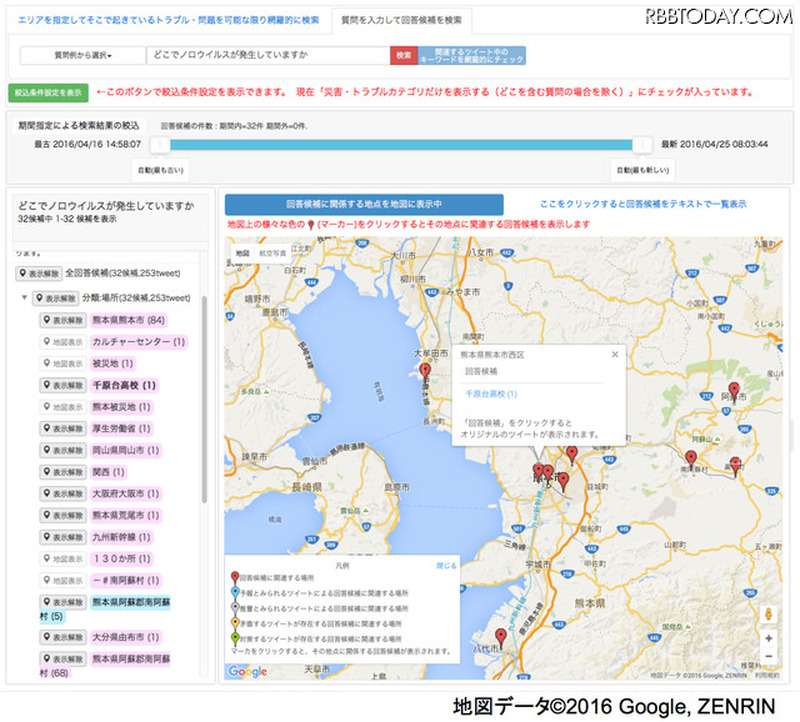Toggle 地図表示 for カルチャーセンター (1)

[62, 342]
